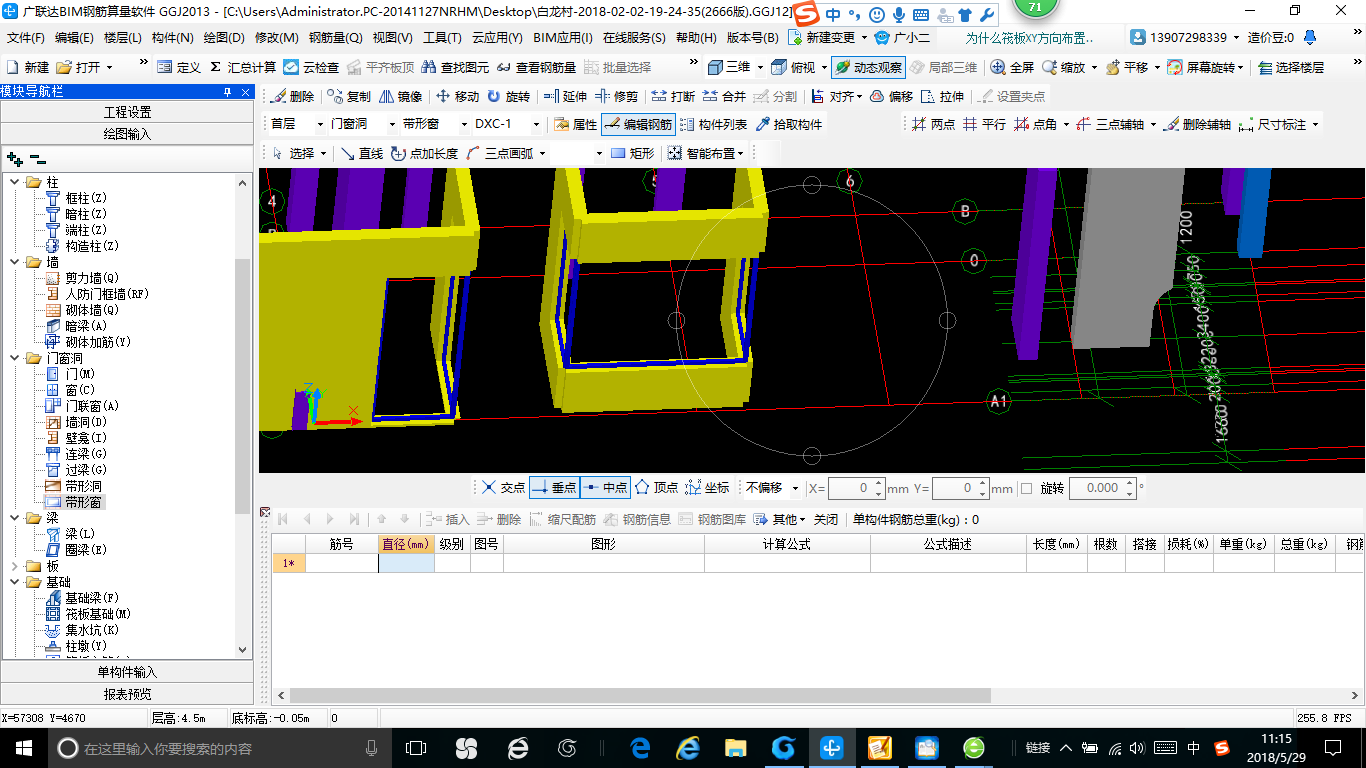Select the 拉伸 stretch tool
This screenshot has width=1366, height=768.
click(x=943, y=96)
